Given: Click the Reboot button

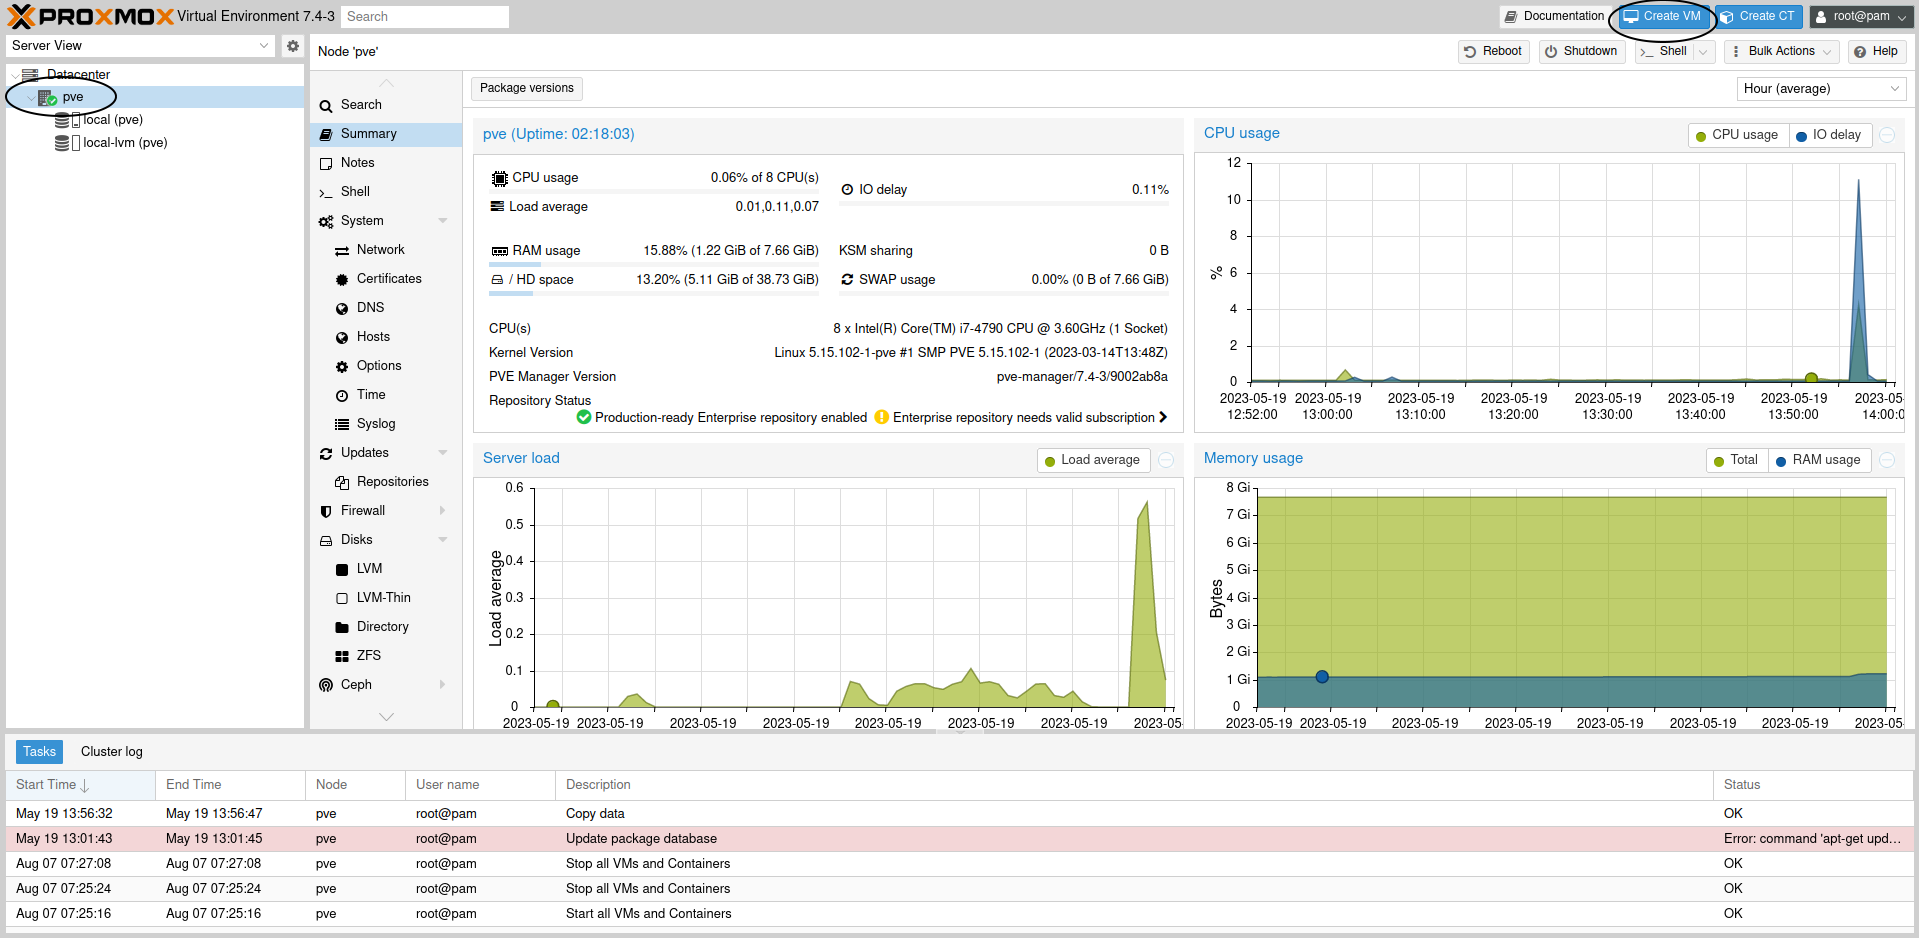Looking at the screenshot, I should pos(1493,52).
